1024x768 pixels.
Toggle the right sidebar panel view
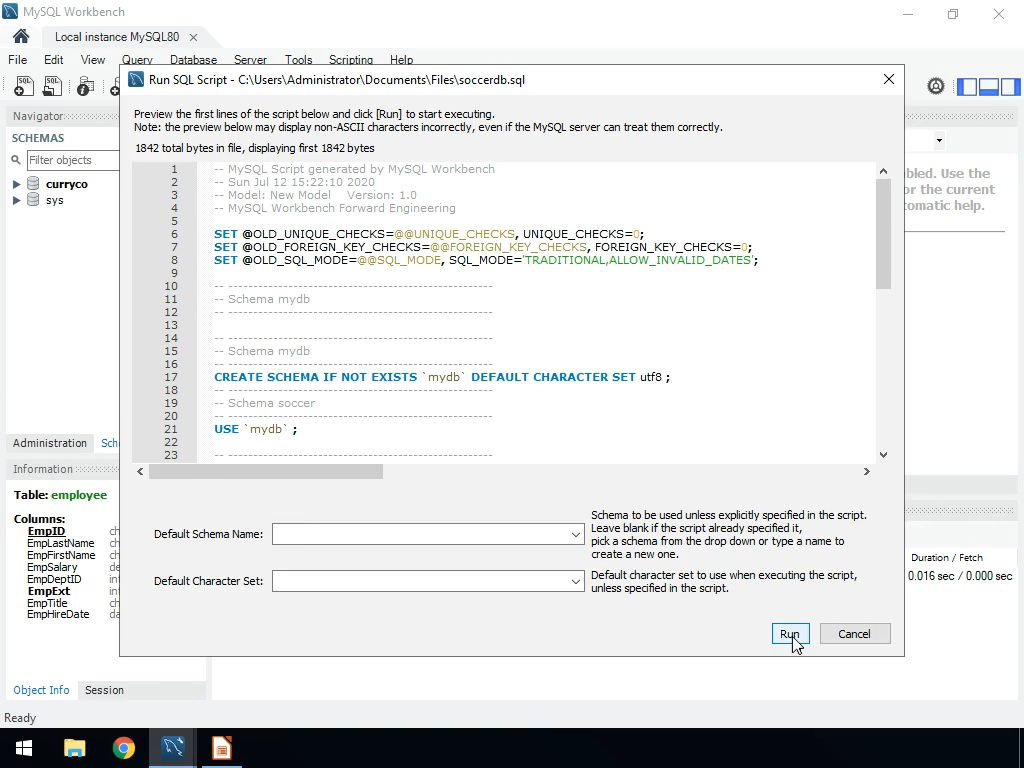(x=1010, y=86)
